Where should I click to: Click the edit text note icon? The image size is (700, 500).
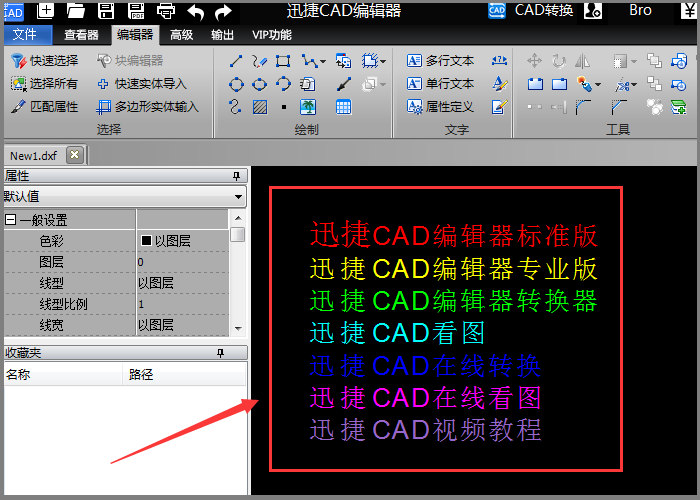(500, 107)
